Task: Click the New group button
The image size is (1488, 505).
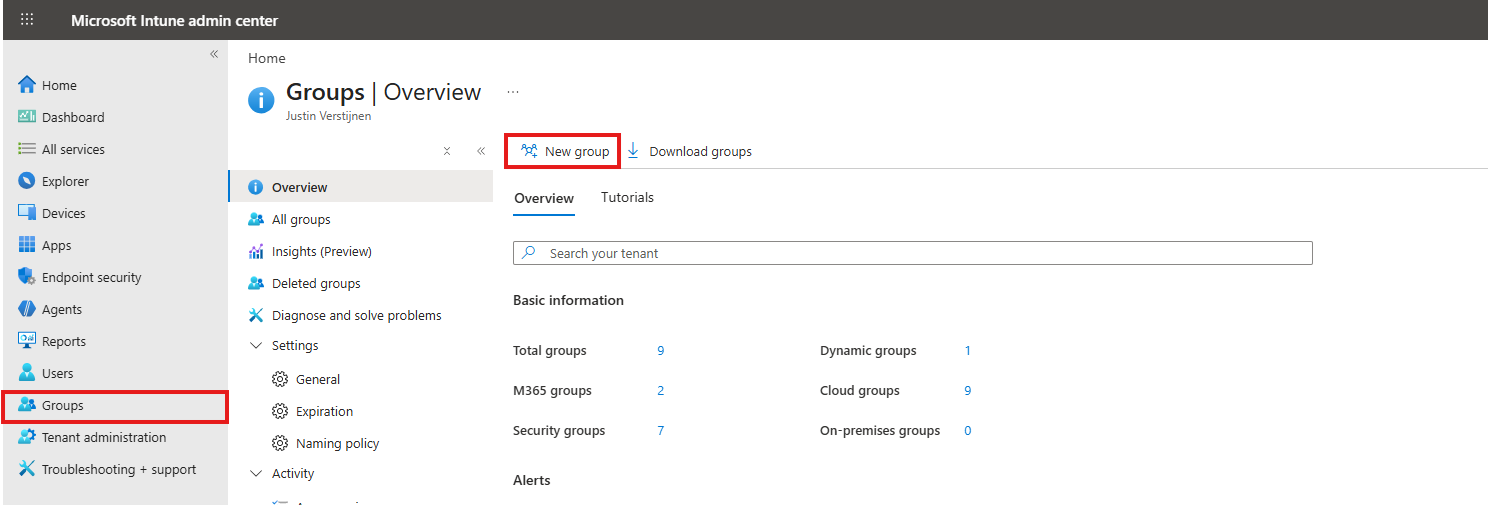Action: (564, 151)
